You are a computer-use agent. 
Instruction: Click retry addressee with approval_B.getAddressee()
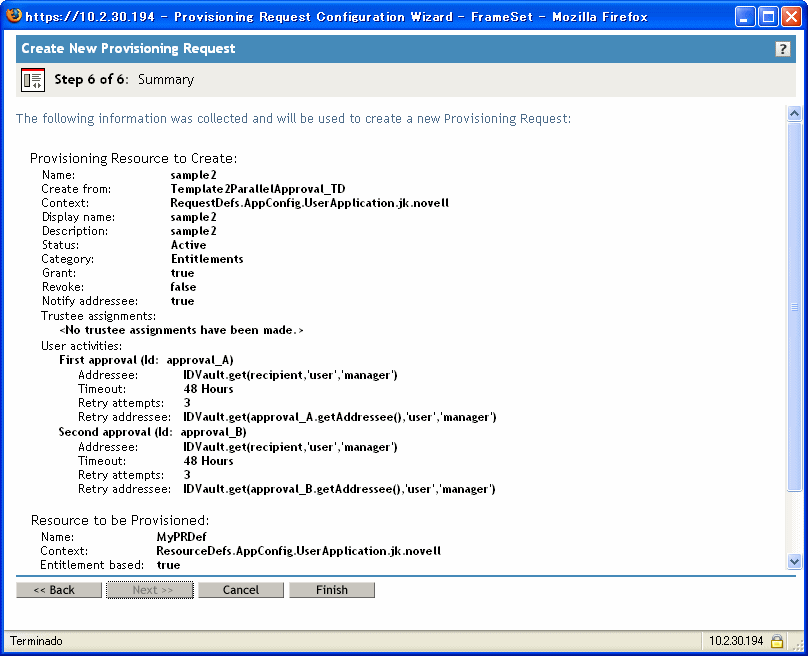click(339, 489)
